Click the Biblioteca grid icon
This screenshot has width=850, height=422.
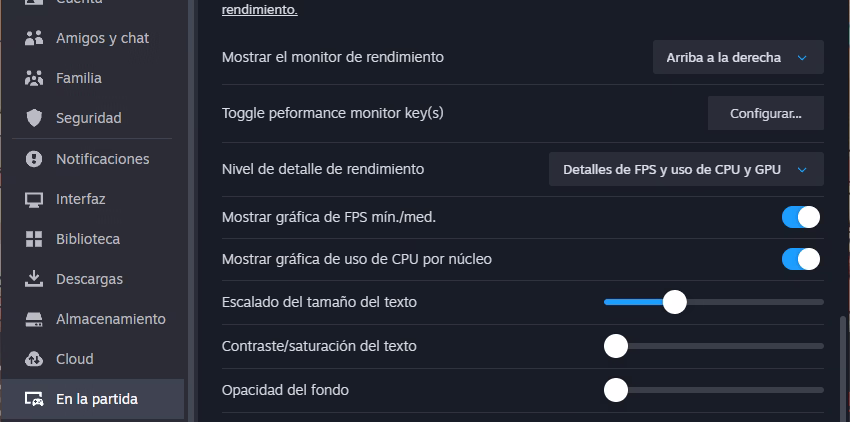[34, 239]
